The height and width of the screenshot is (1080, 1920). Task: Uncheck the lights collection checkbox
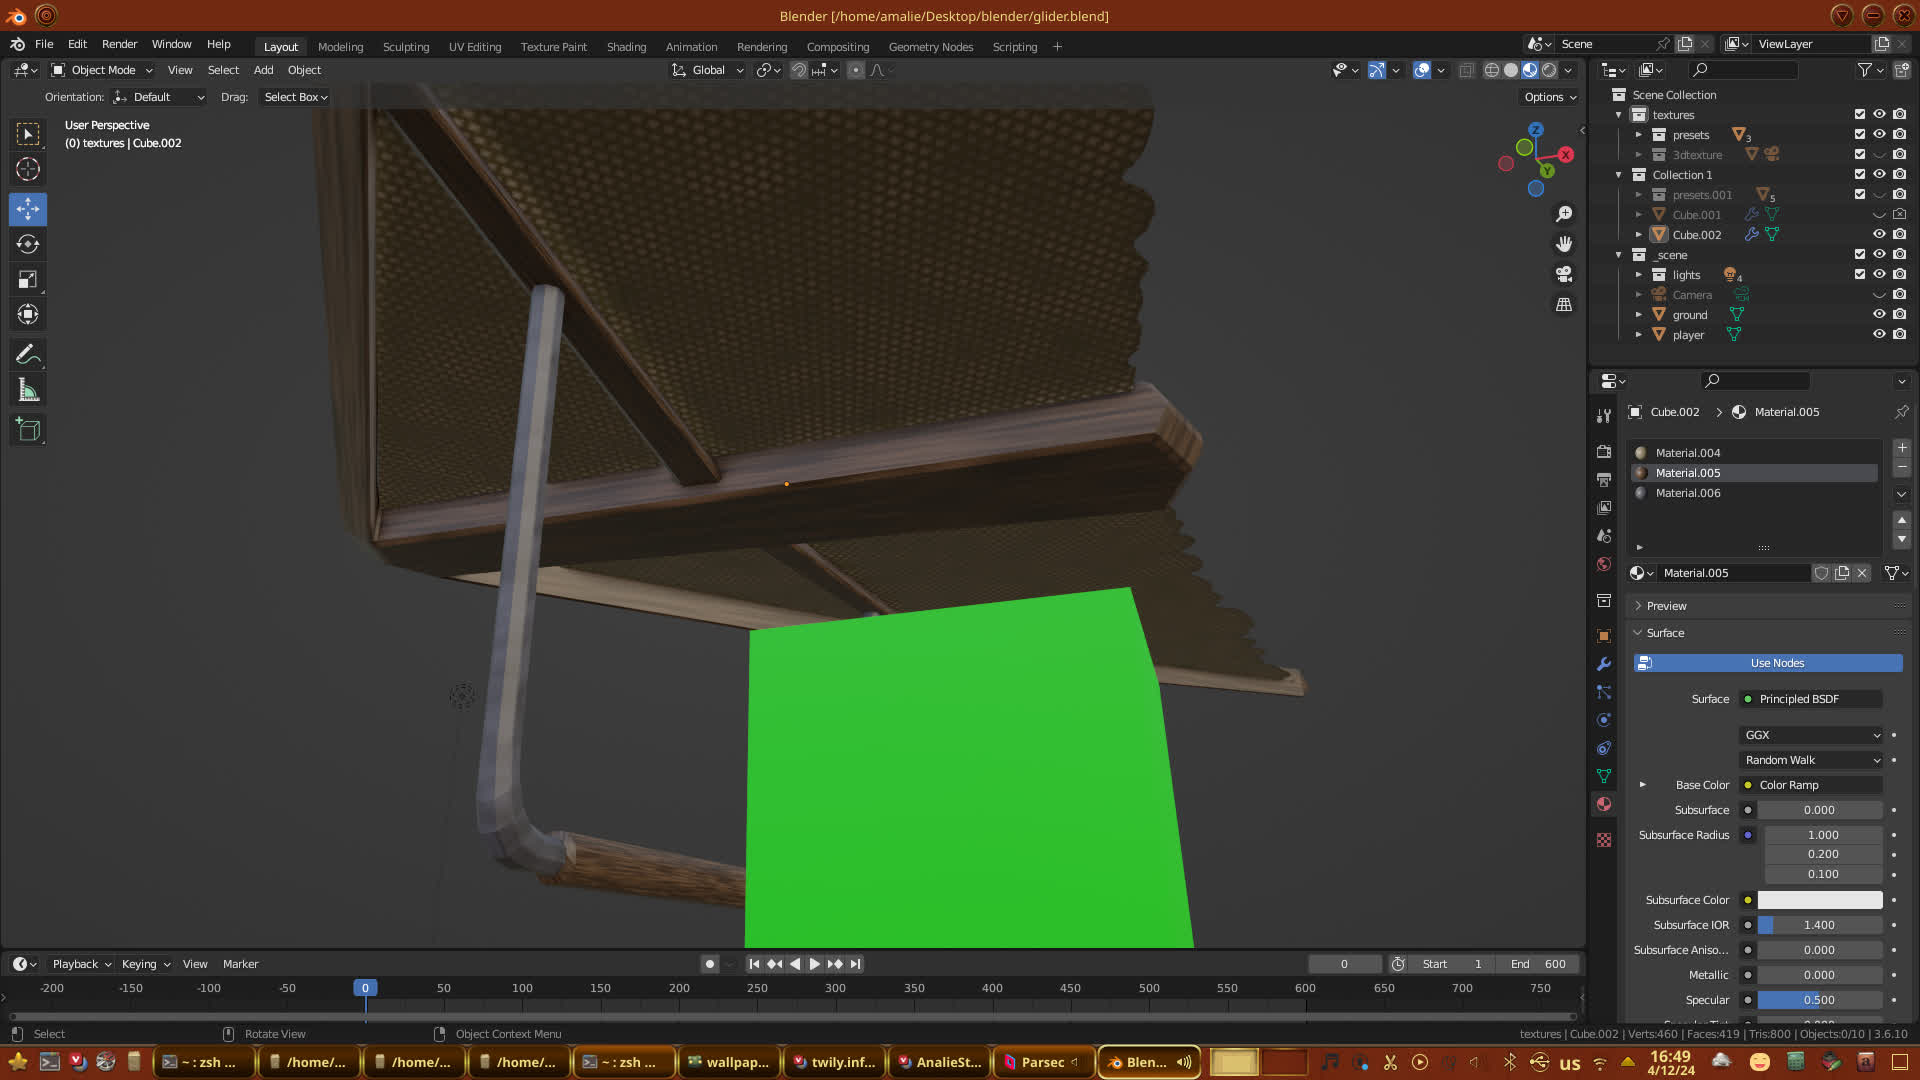coord(1860,274)
